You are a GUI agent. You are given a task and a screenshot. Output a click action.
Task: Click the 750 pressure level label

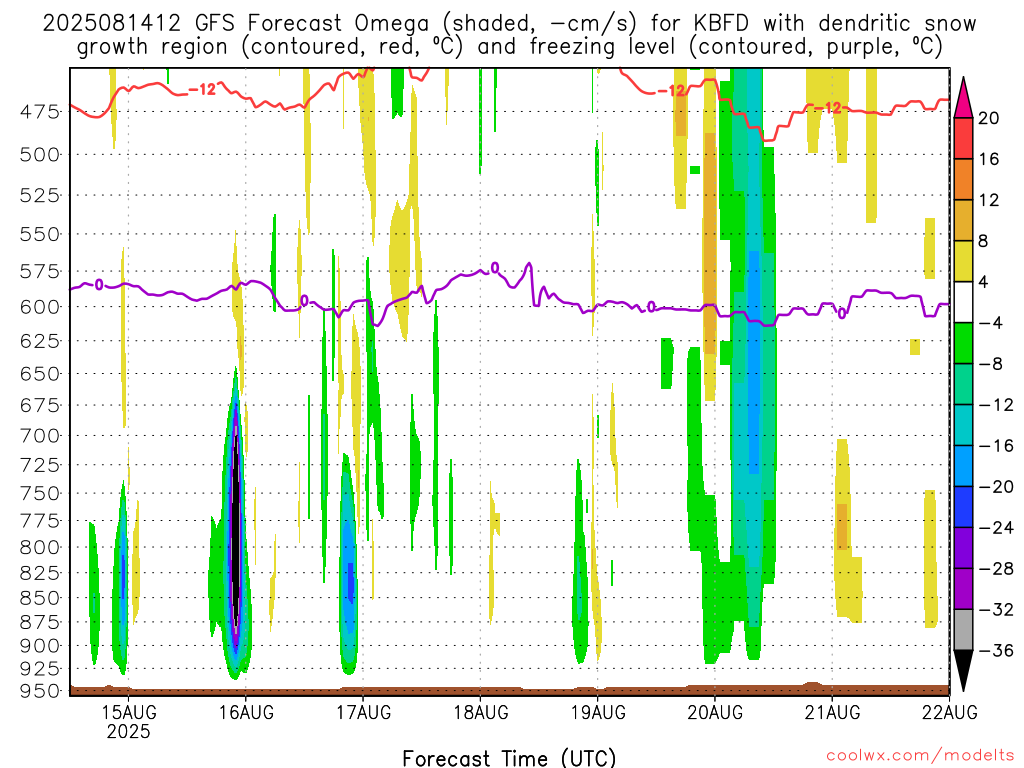point(39,494)
